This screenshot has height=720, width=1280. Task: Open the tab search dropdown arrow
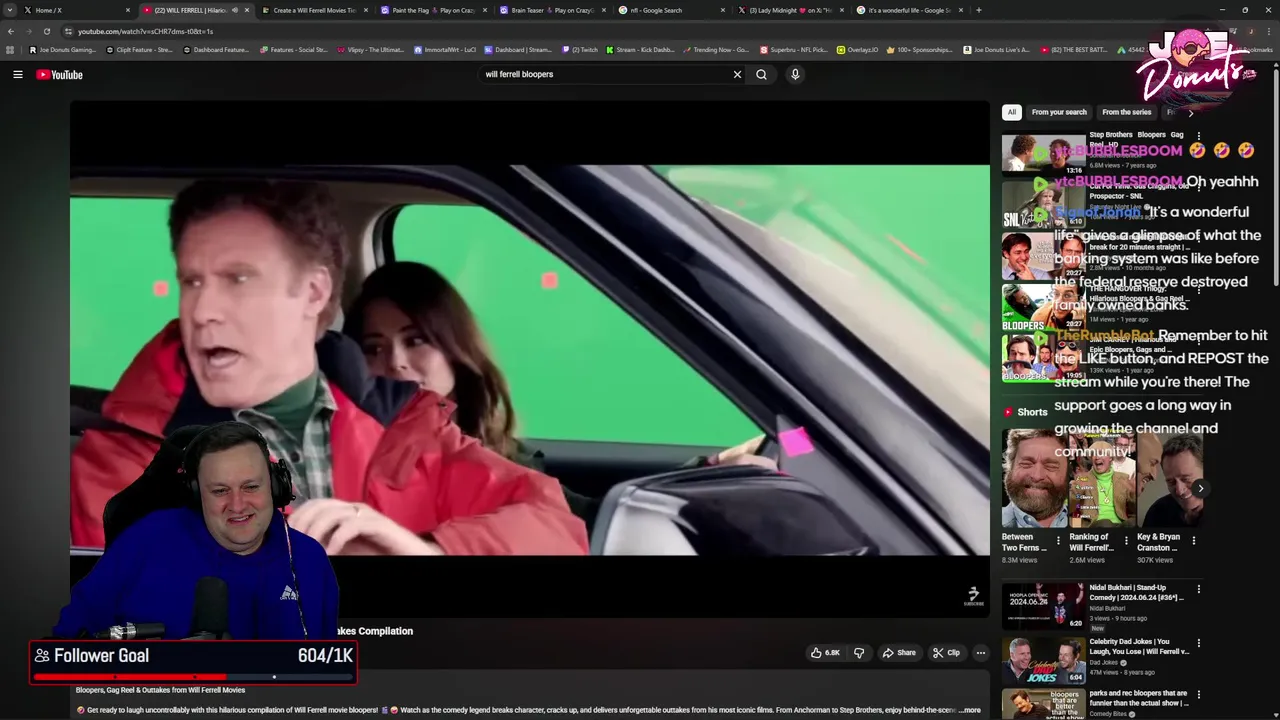click(x=11, y=10)
